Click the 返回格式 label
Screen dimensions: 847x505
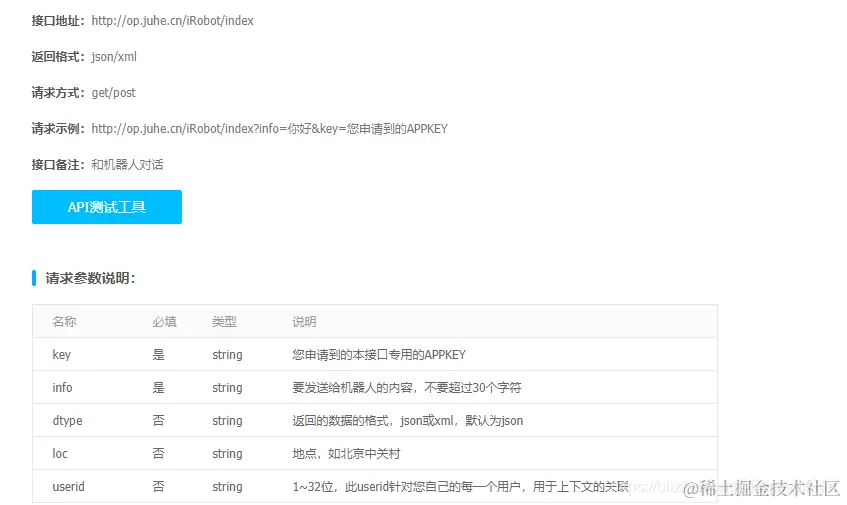pos(58,57)
